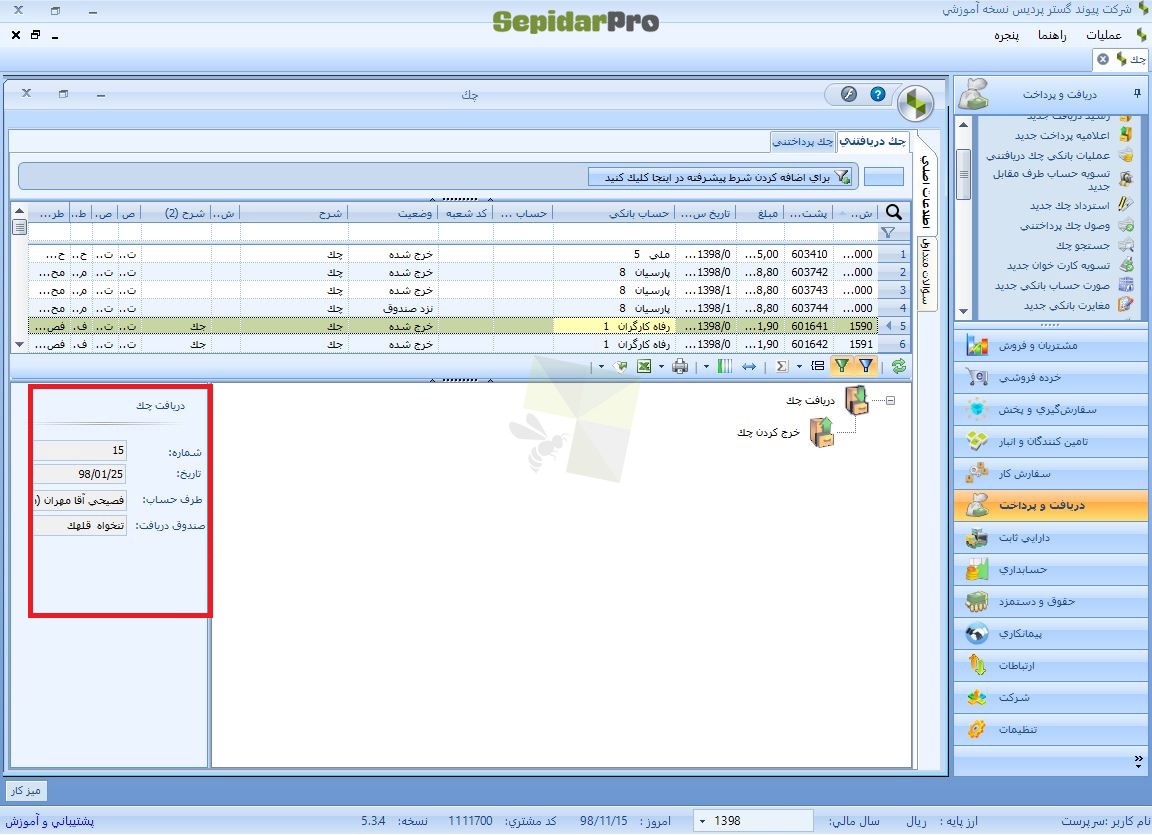This screenshot has width=1152, height=835.
Task: Open مغايرت بانكي جديد link
Action: click(x=1067, y=306)
